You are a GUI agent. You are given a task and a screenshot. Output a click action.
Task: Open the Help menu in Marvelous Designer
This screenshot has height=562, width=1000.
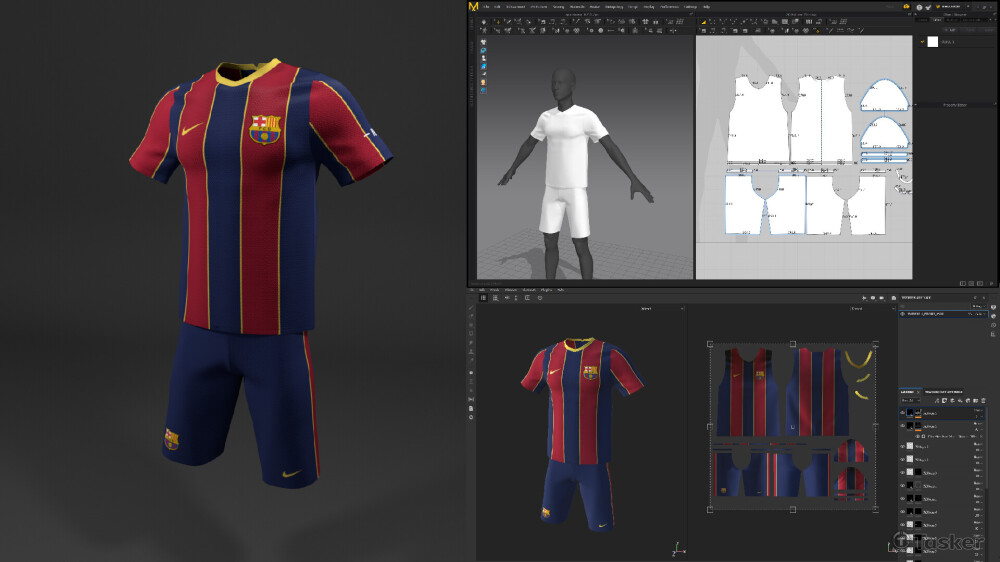[x=706, y=7]
